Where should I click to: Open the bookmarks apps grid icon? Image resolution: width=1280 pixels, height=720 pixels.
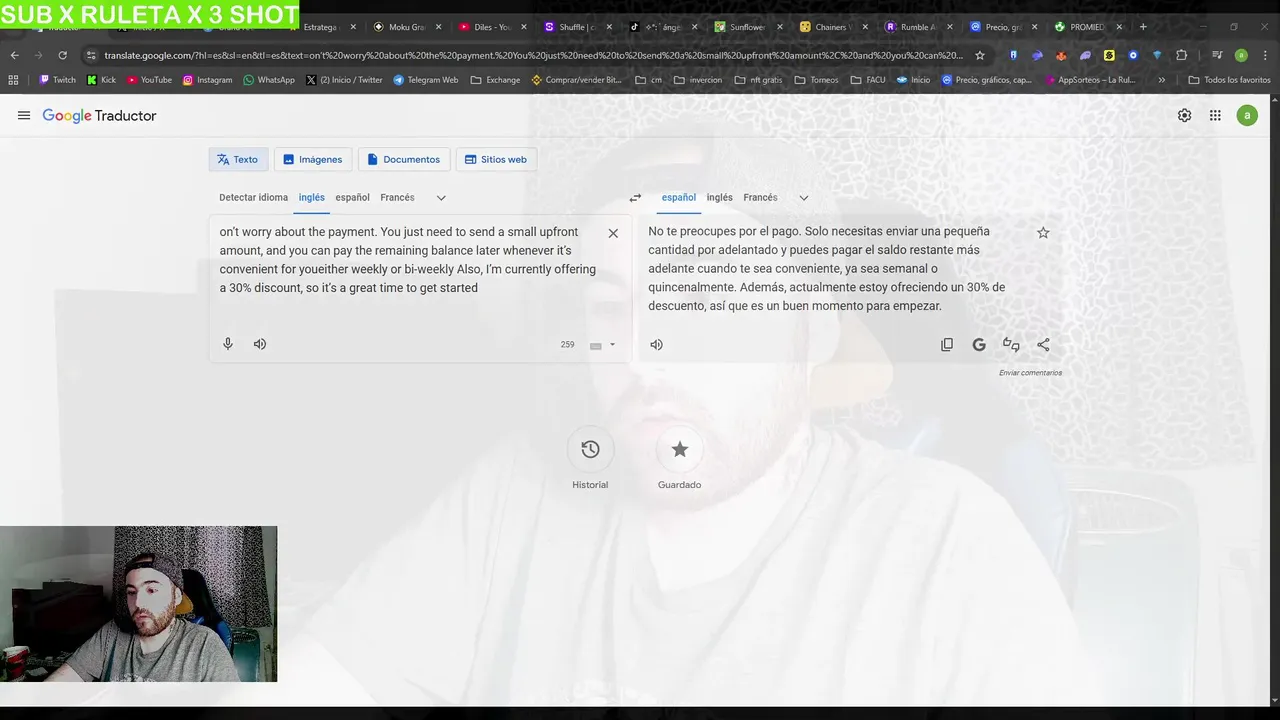[x=13, y=80]
